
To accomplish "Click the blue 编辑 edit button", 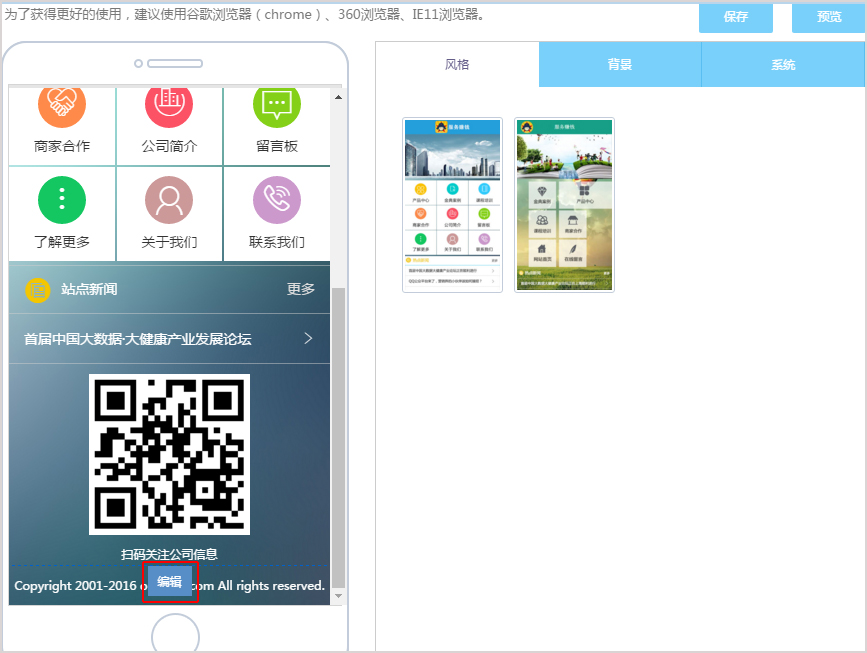I will tap(170, 581).
